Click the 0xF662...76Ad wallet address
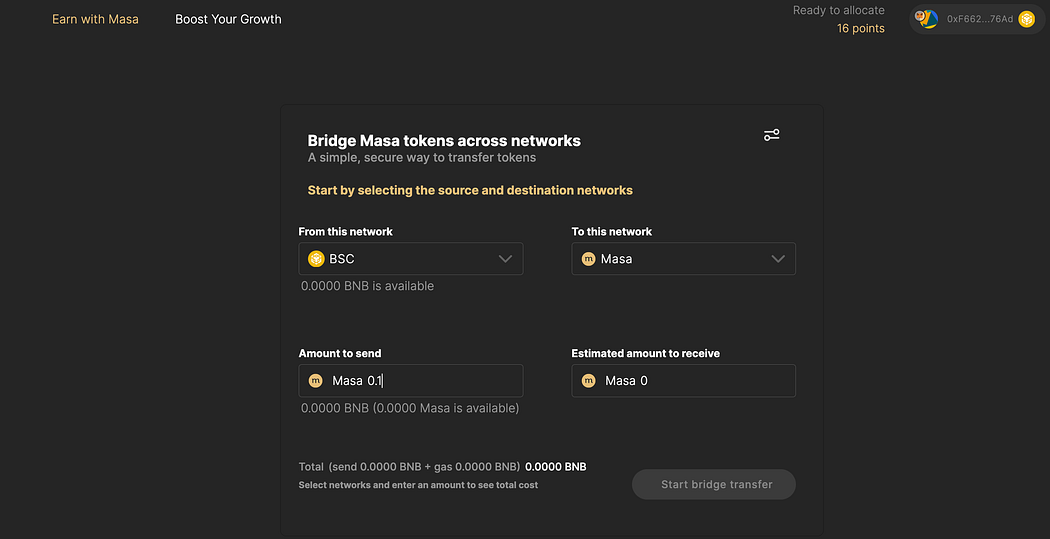The width and height of the screenshot is (1050, 539). pyautogui.click(x=980, y=19)
